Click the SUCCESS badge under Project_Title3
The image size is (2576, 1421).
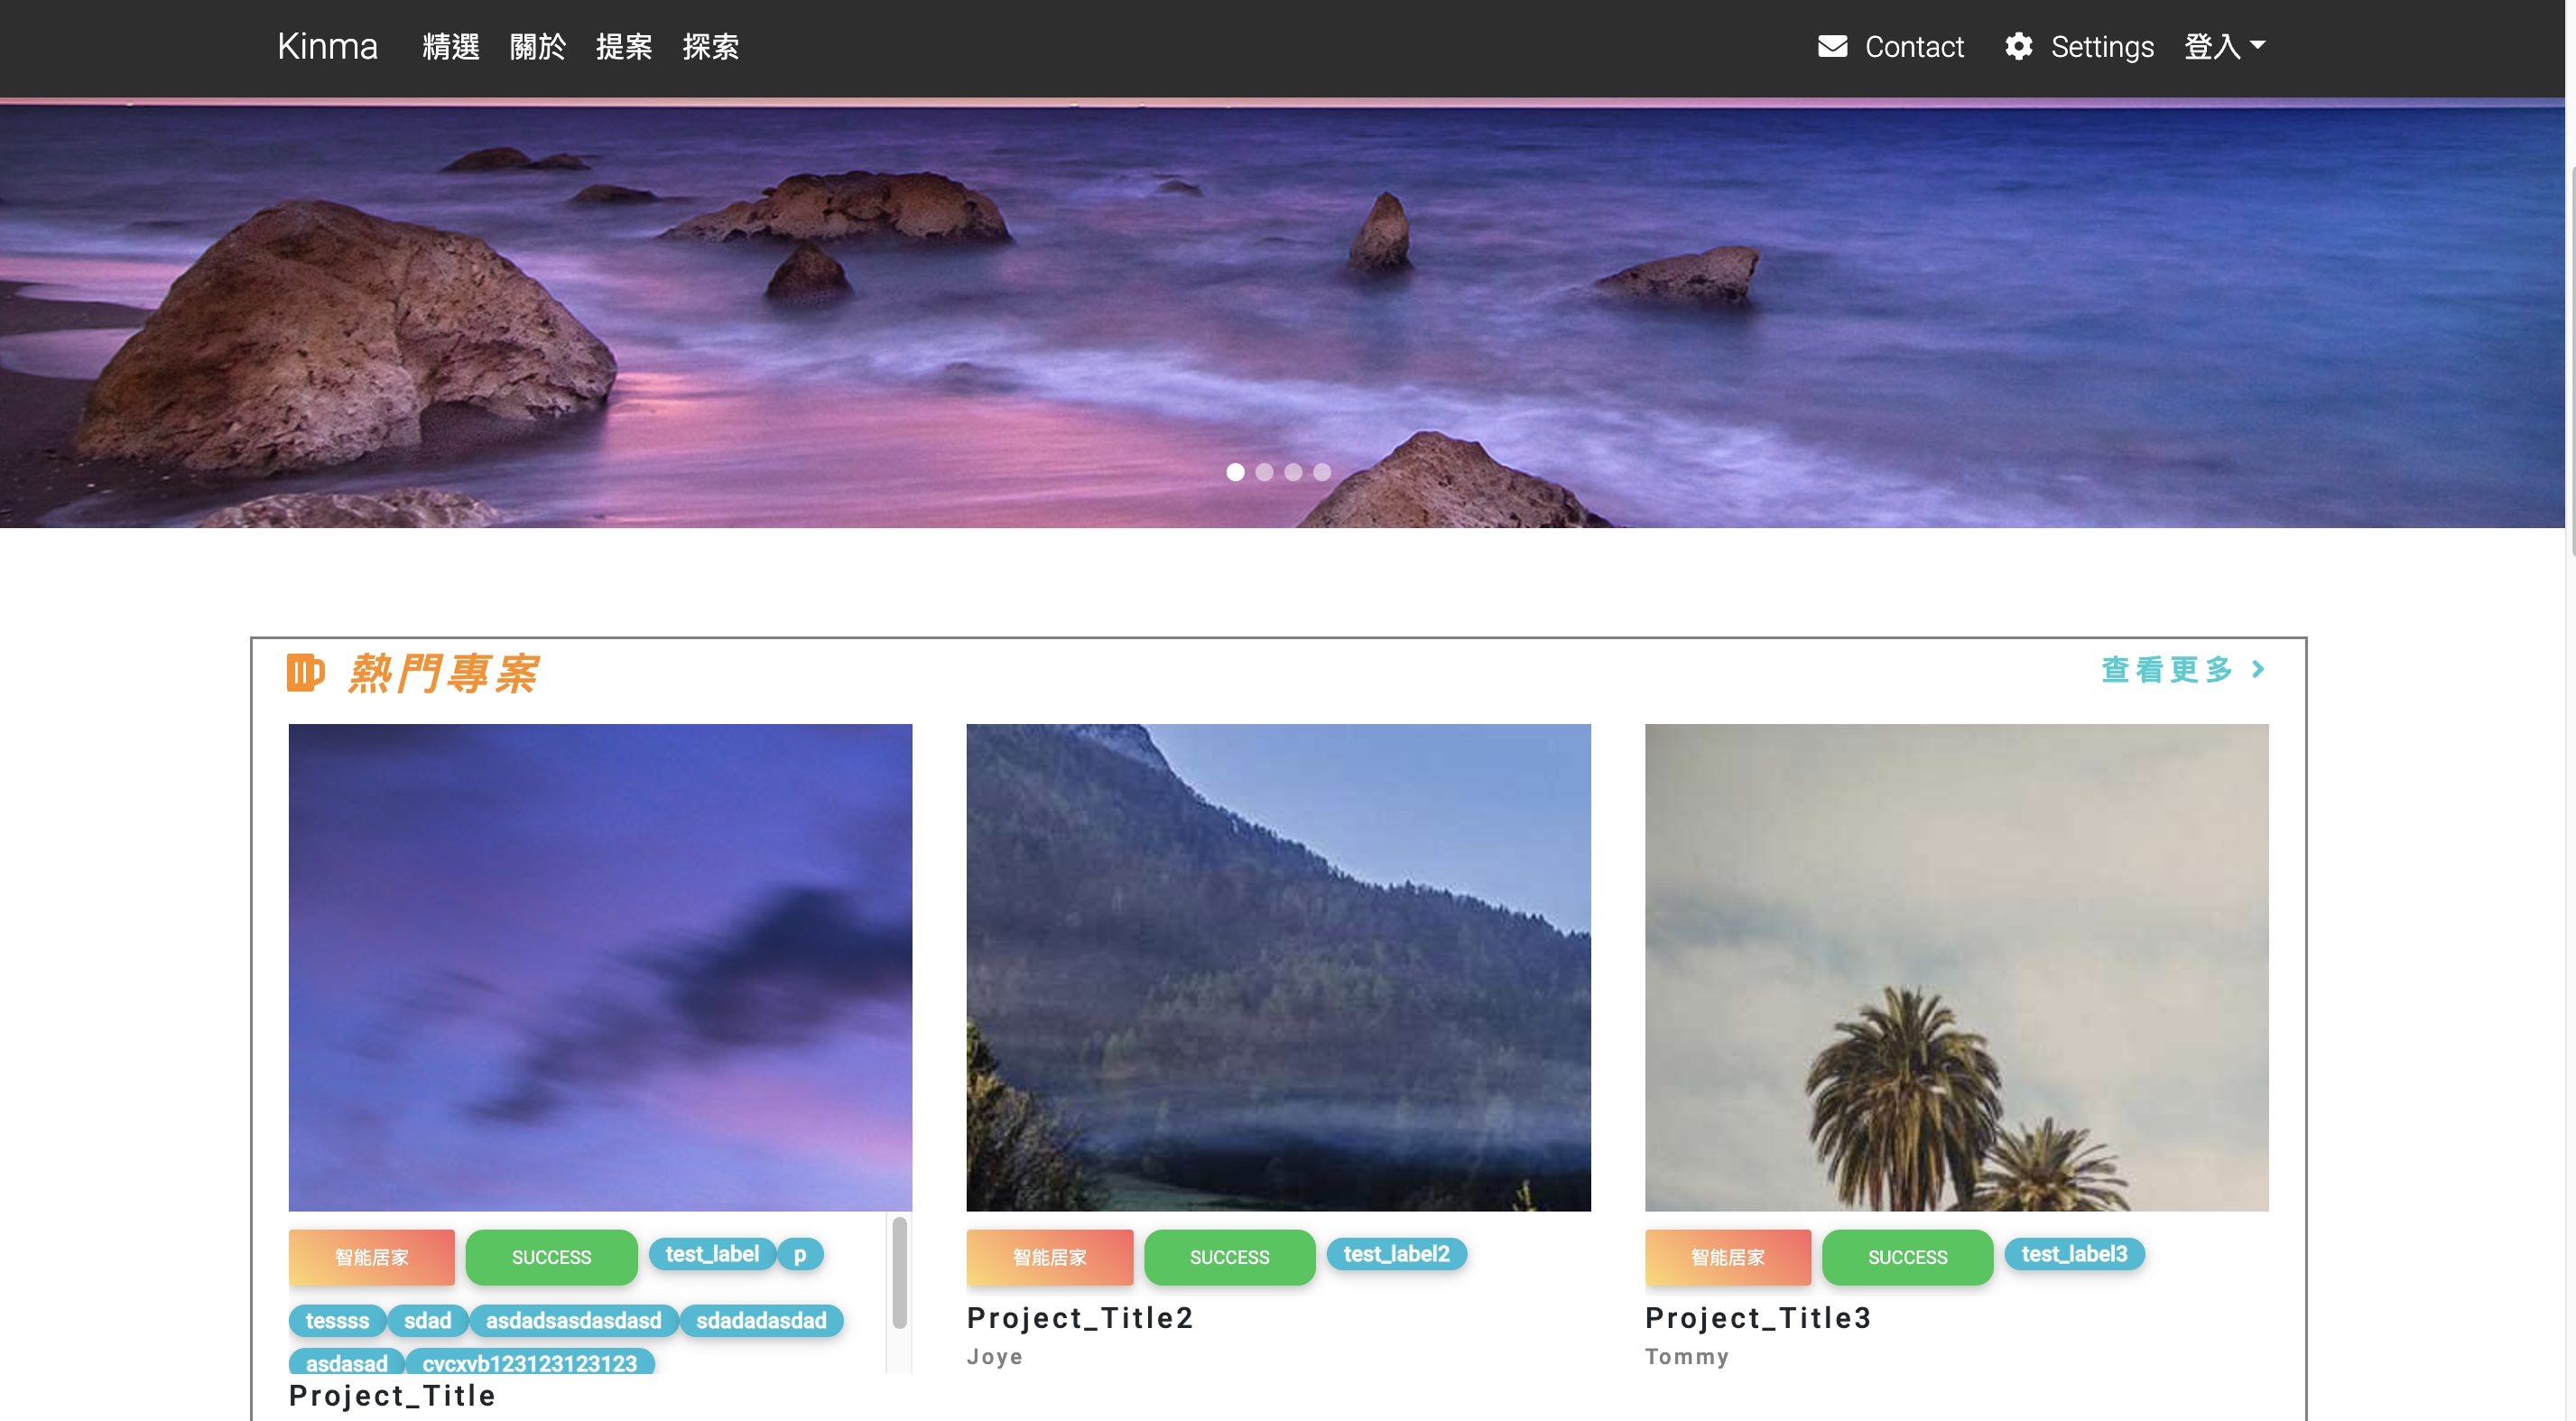(1907, 1257)
